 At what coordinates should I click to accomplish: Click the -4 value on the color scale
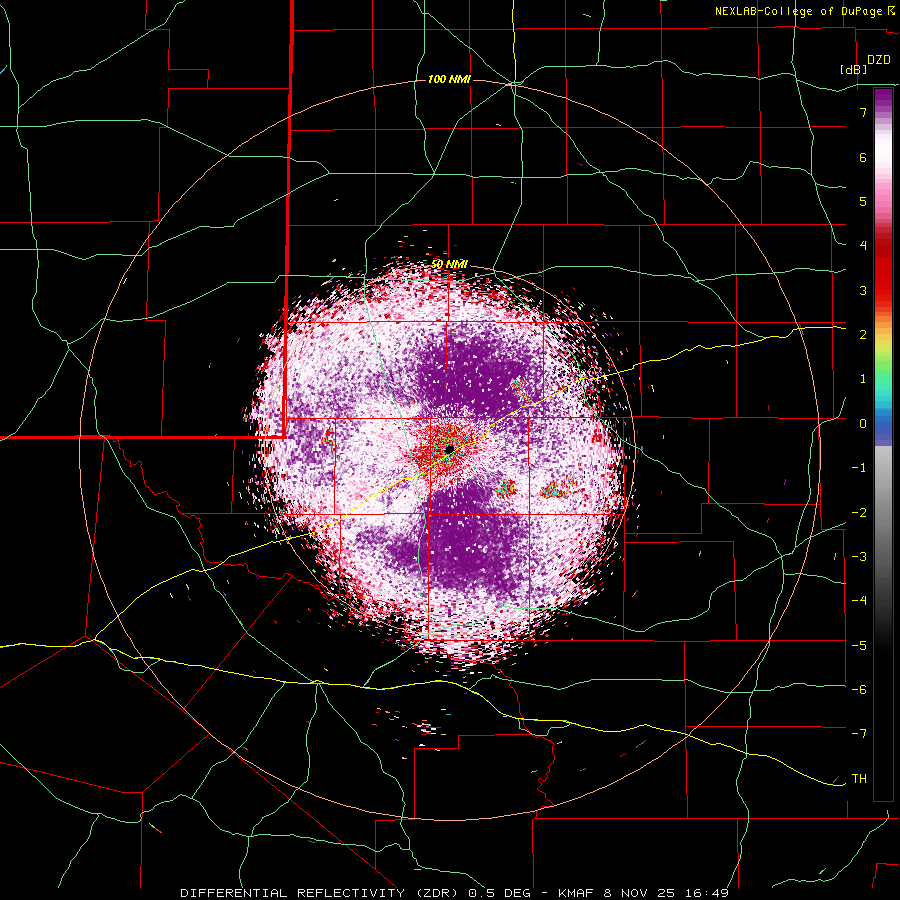click(x=859, y=601)
